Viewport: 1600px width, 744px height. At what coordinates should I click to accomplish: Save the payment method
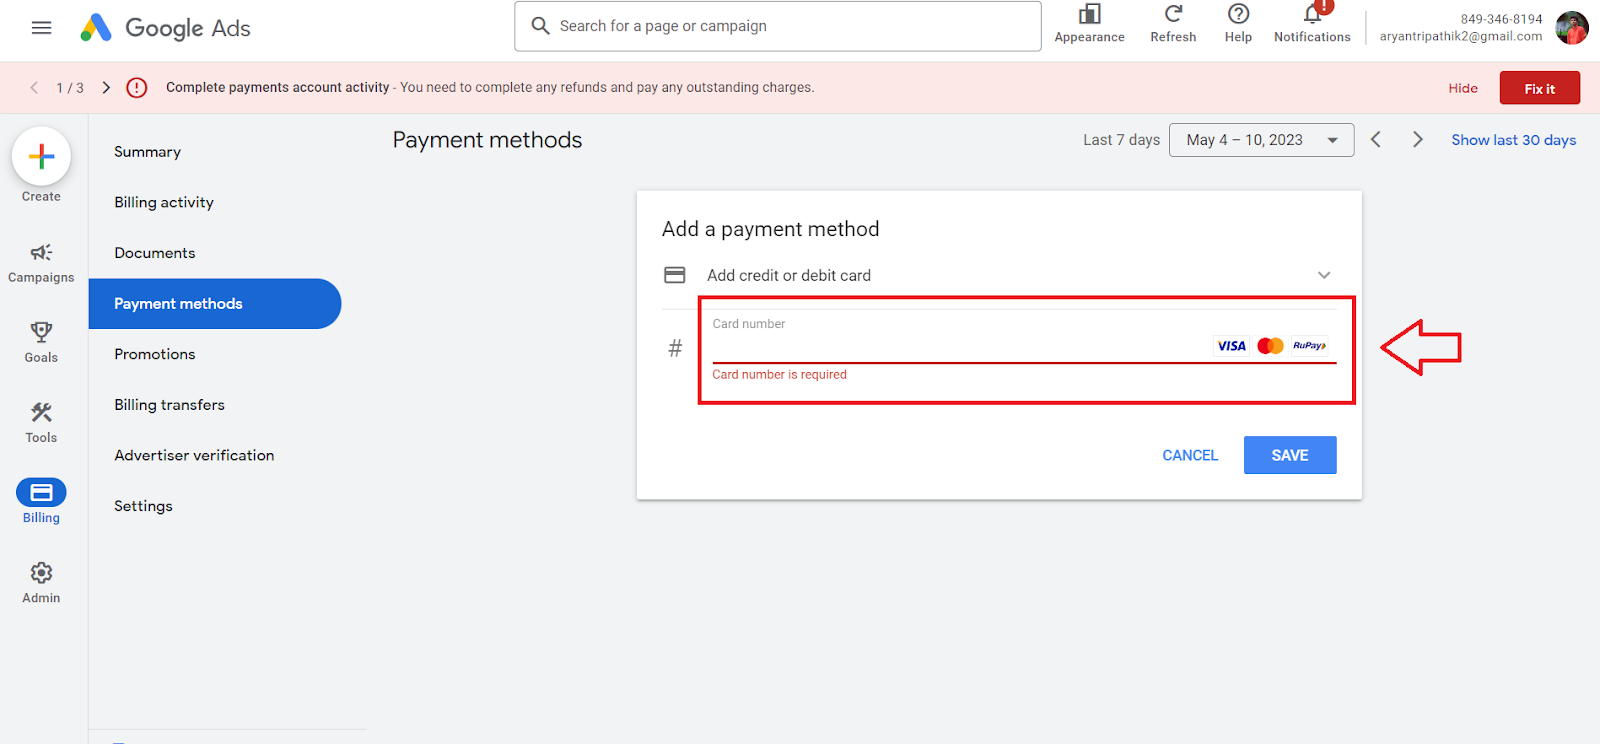point(1290,455)
